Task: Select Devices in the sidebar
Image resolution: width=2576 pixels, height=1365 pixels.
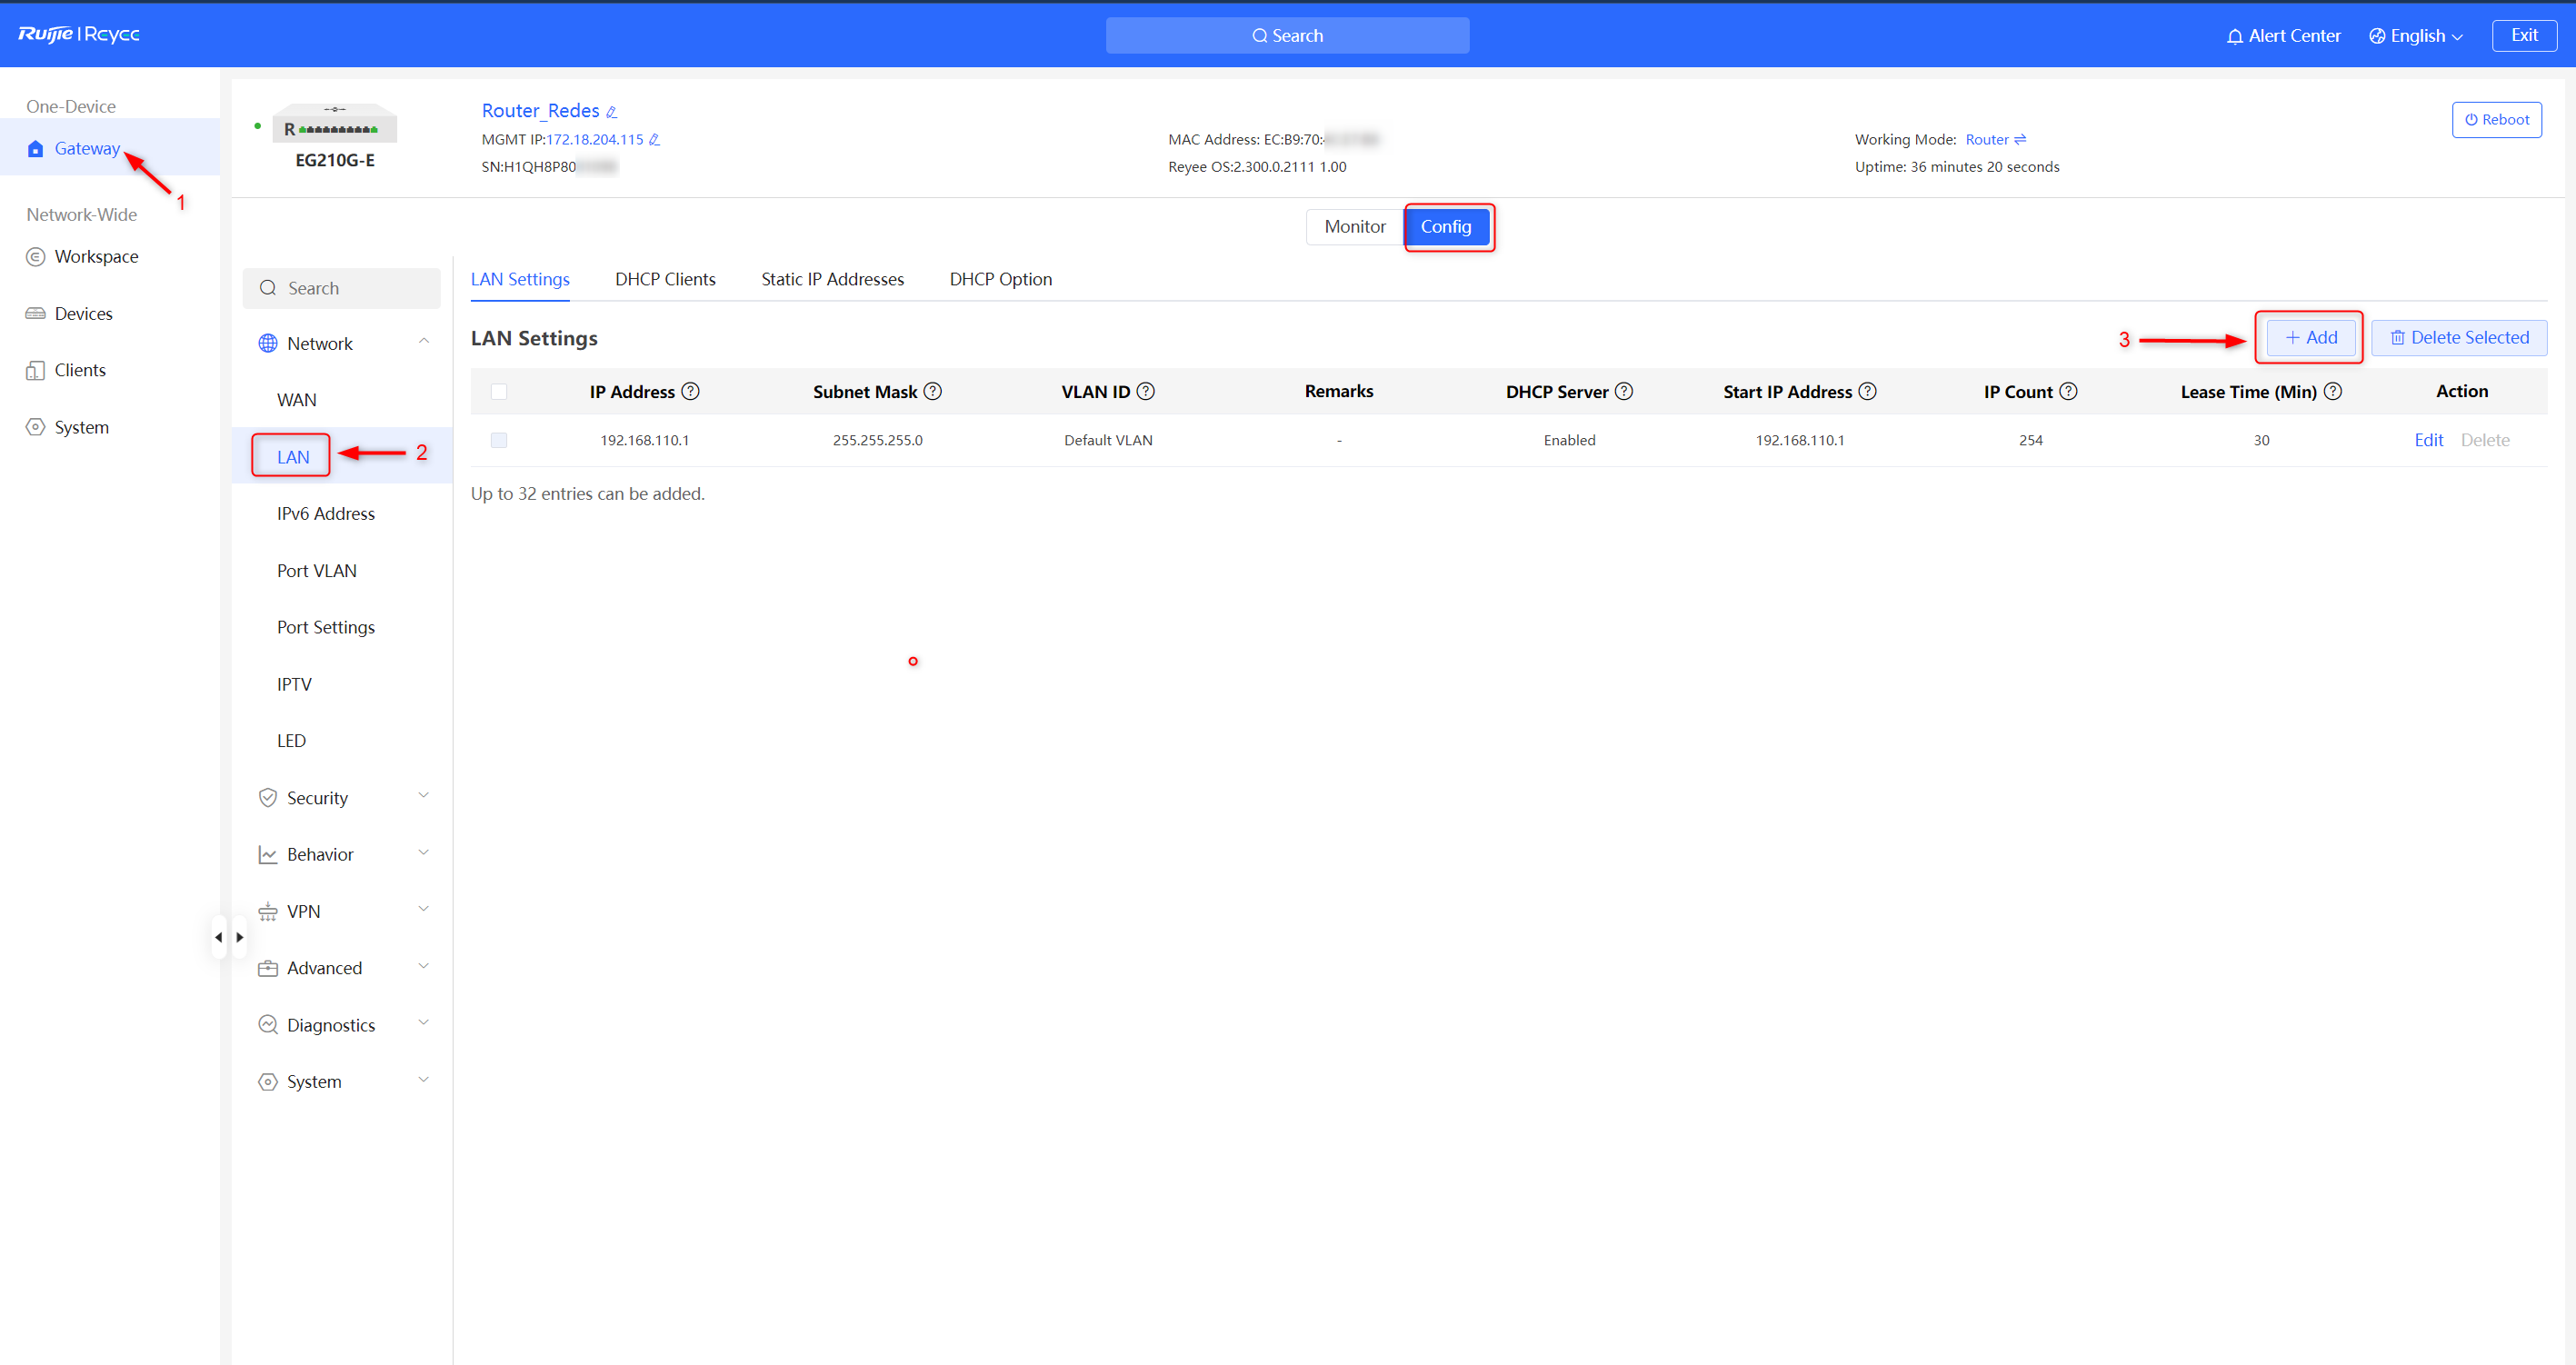Action: click(82, 313)
